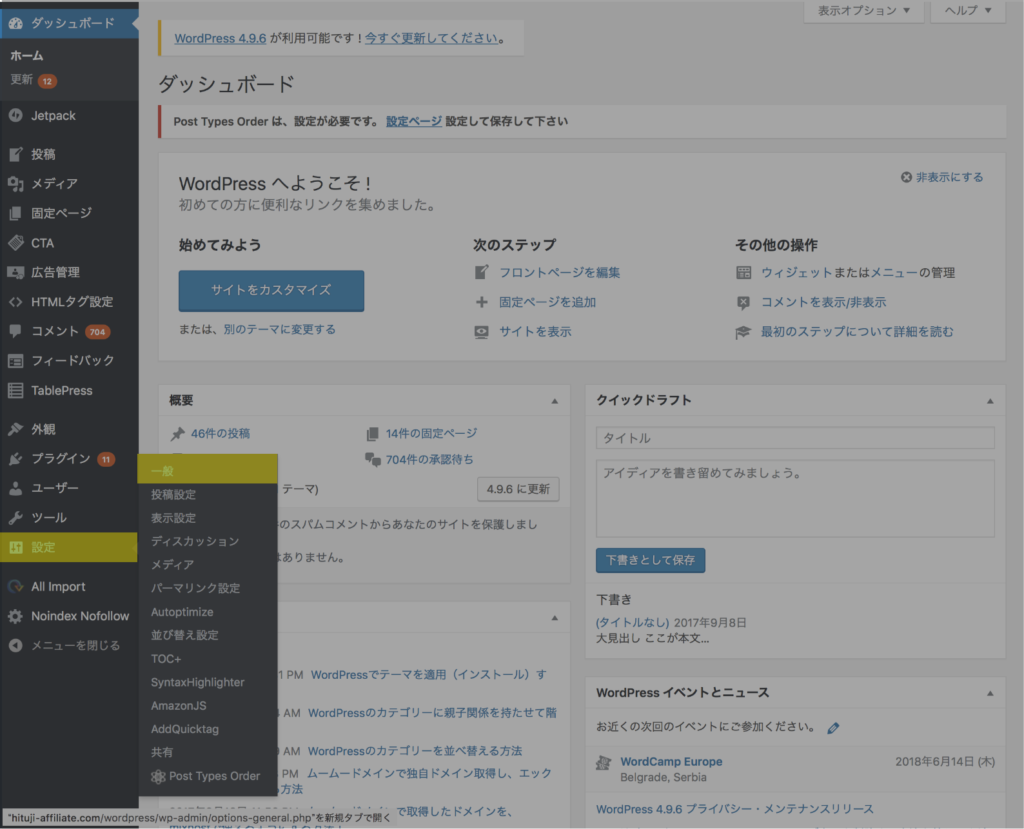Click the 4.9.6 に更新 button

(x=518, y=489)
